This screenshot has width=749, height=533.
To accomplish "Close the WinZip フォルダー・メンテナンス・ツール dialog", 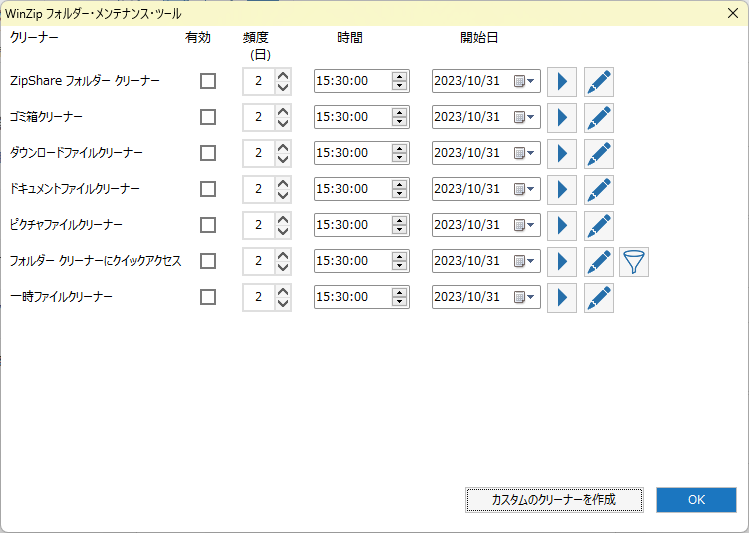I will [x=730, y=13].
